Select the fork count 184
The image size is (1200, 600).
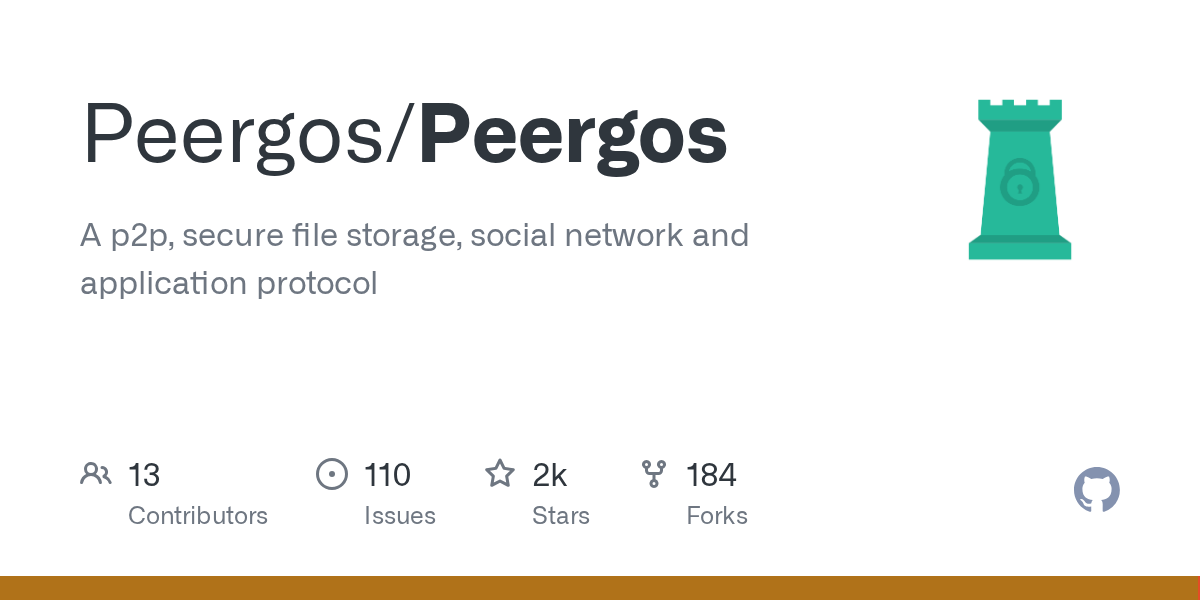click(711, 475)
